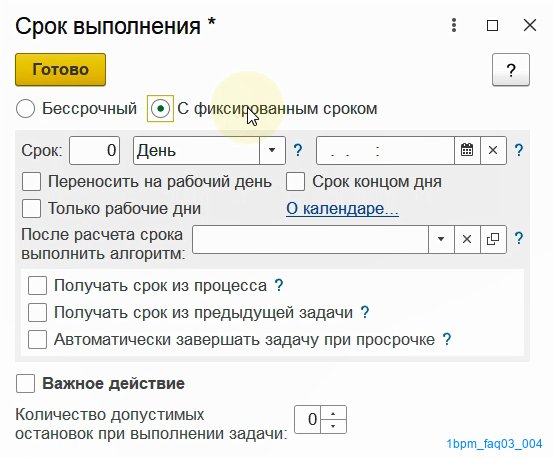The image size is (553, 458).
Task: Open the three-dot more actions menu
Action: 454,25
